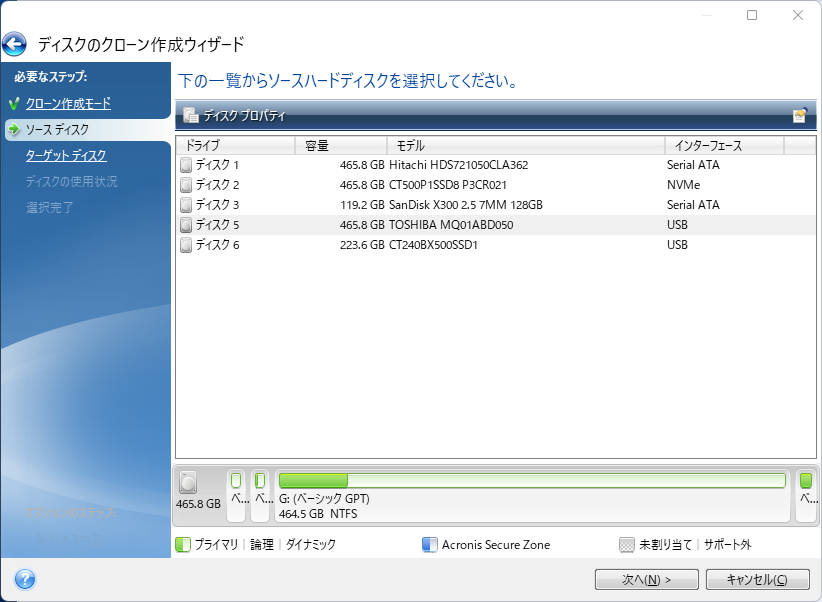The width and height of the screenshot is (822, 602).
Task: Sort by モデル column header
Action: point(526,145)
